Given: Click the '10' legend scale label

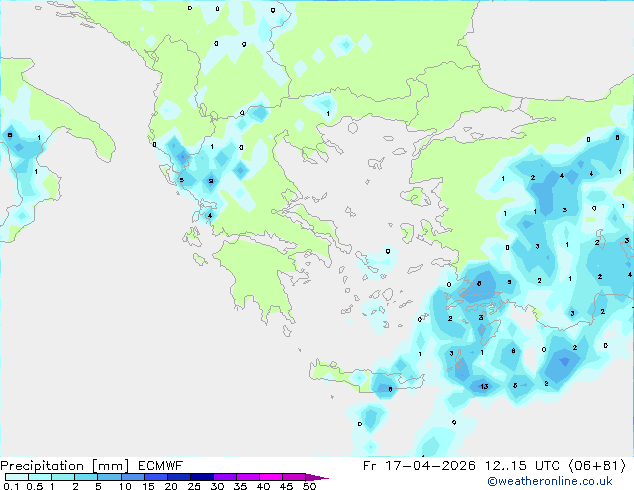Looking at the screenshot, I should click(x=125, y=486).
